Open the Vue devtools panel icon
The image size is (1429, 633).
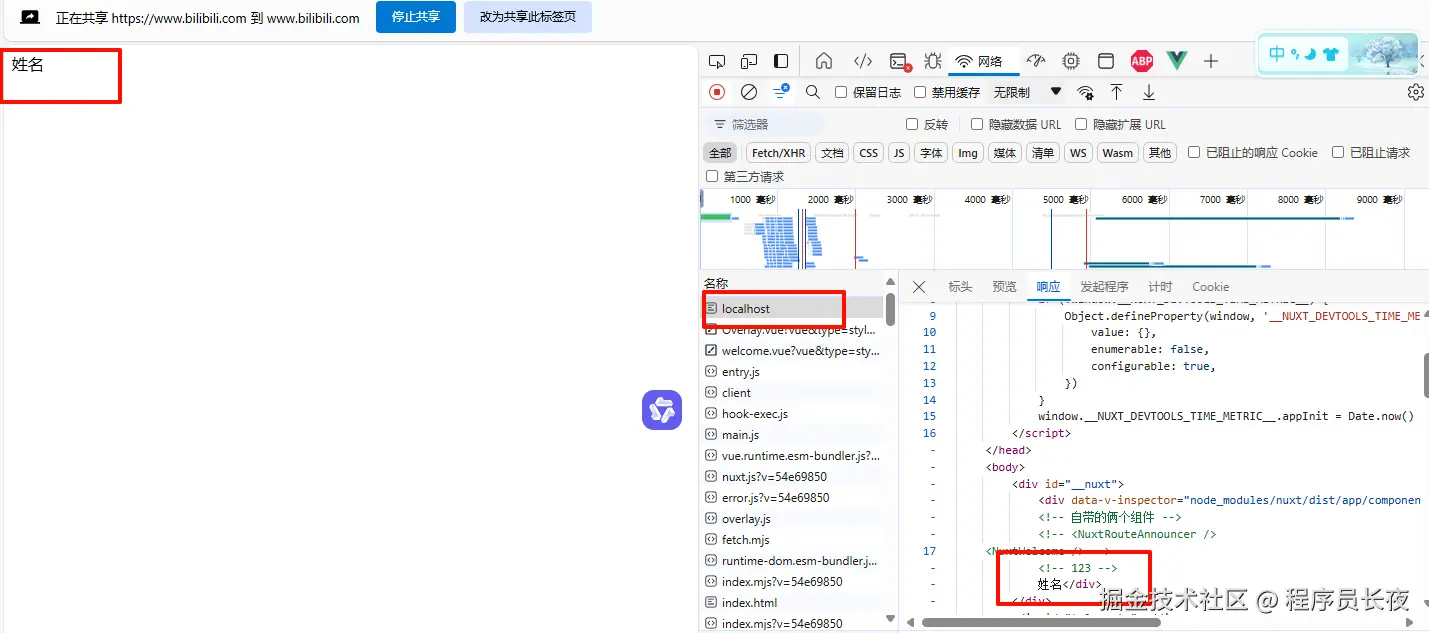tap(1177, 61)
